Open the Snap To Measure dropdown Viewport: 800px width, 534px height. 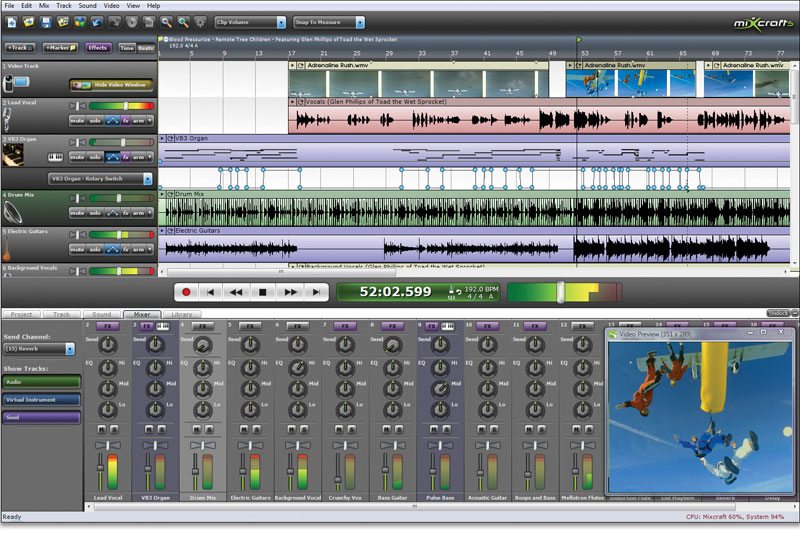(329, 21)
